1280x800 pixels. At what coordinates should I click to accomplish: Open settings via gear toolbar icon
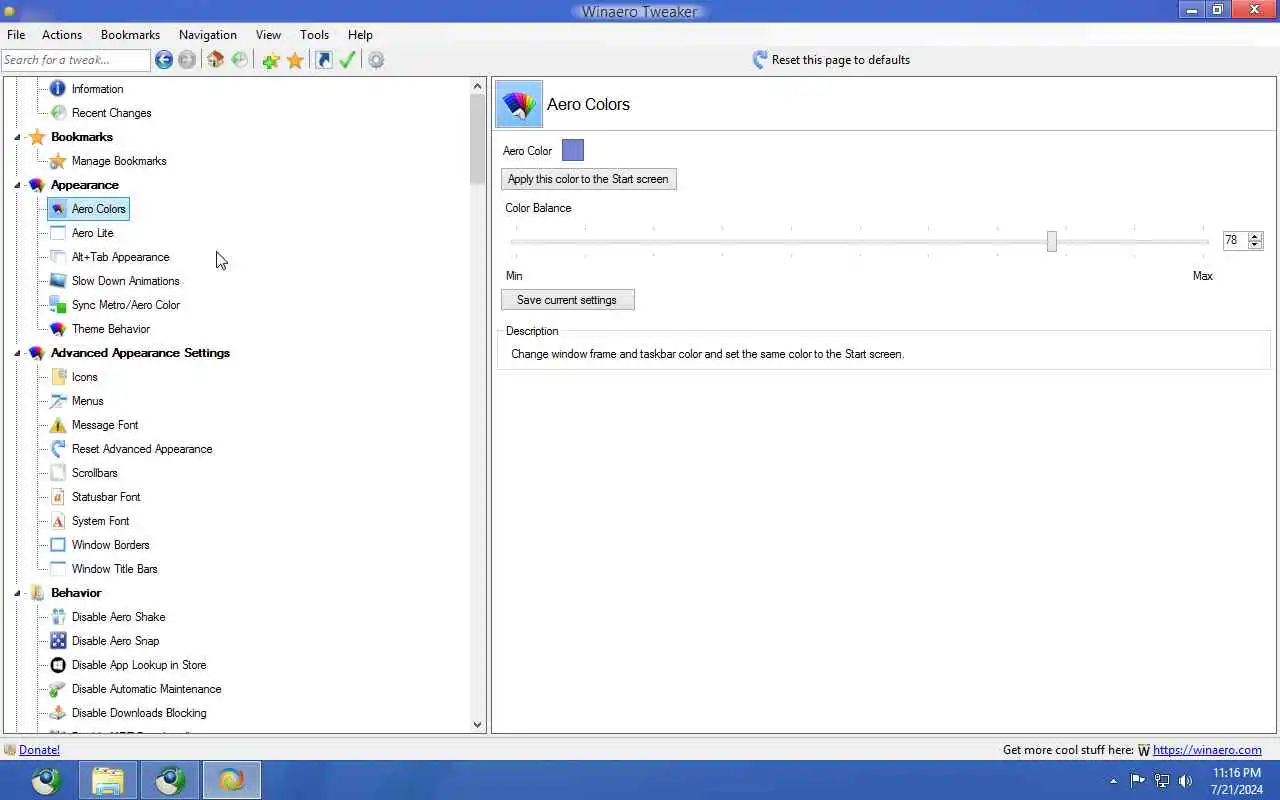pyautogui.click(x=376, y=60)
